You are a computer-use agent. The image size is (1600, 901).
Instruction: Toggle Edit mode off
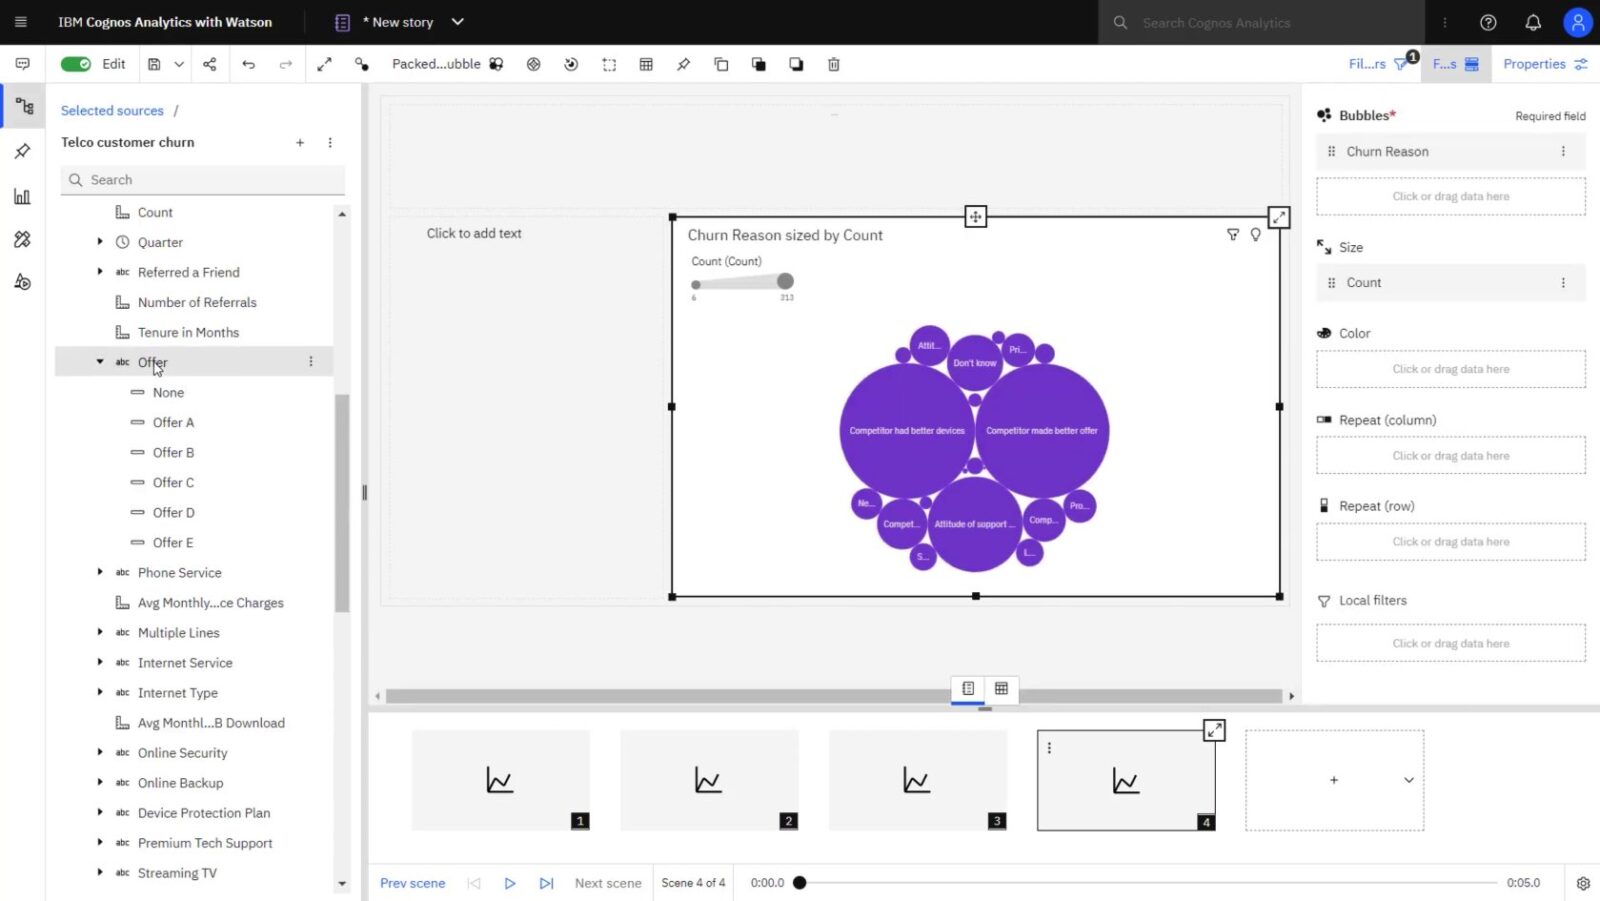pyautogui.click(x=76, y=63)
